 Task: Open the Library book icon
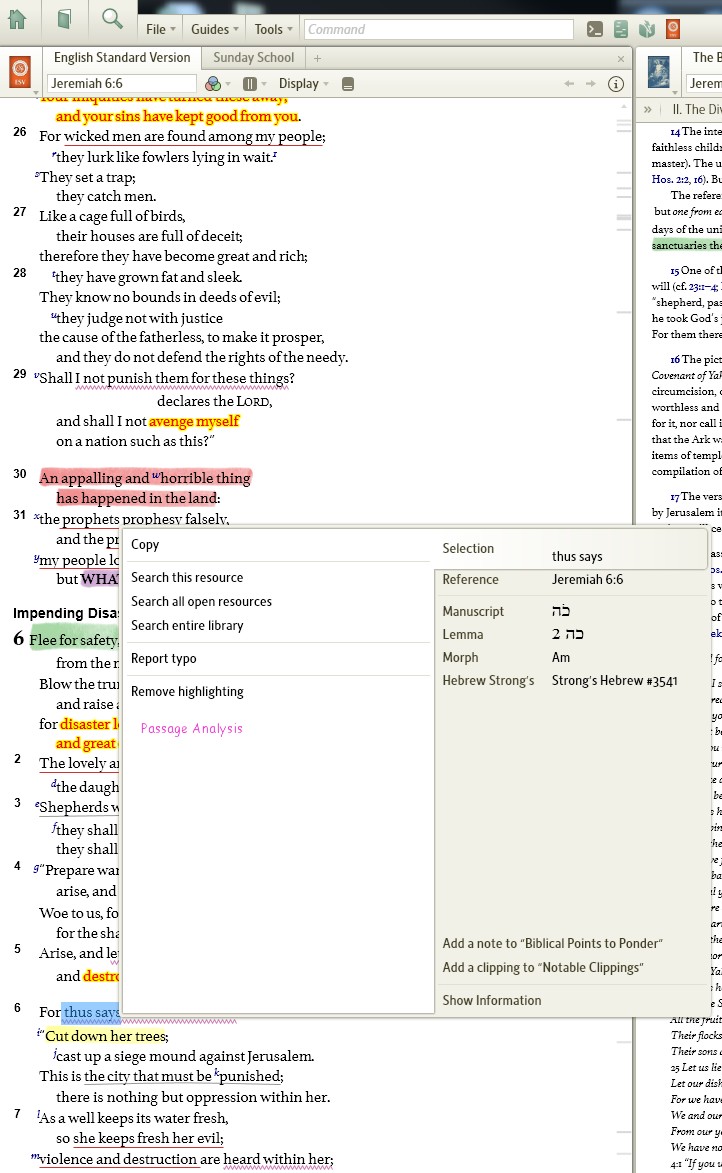pyautogui.click(x=64, y=18)
